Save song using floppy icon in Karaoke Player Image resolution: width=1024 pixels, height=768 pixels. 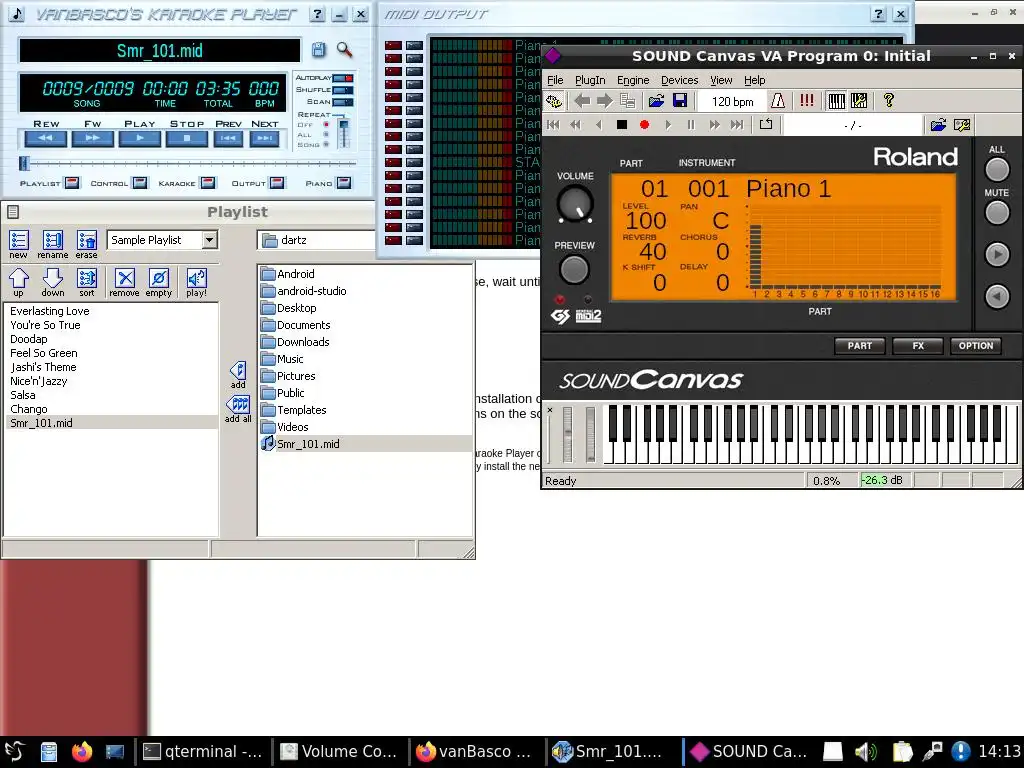click(x=318, y=50)
